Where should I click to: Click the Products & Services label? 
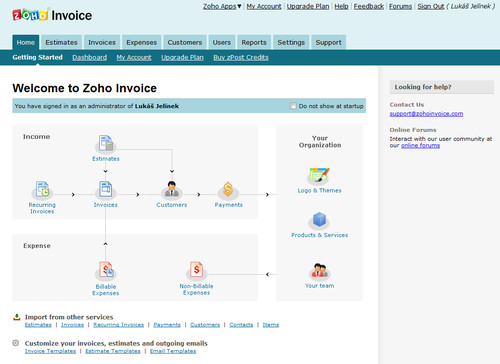319,235
